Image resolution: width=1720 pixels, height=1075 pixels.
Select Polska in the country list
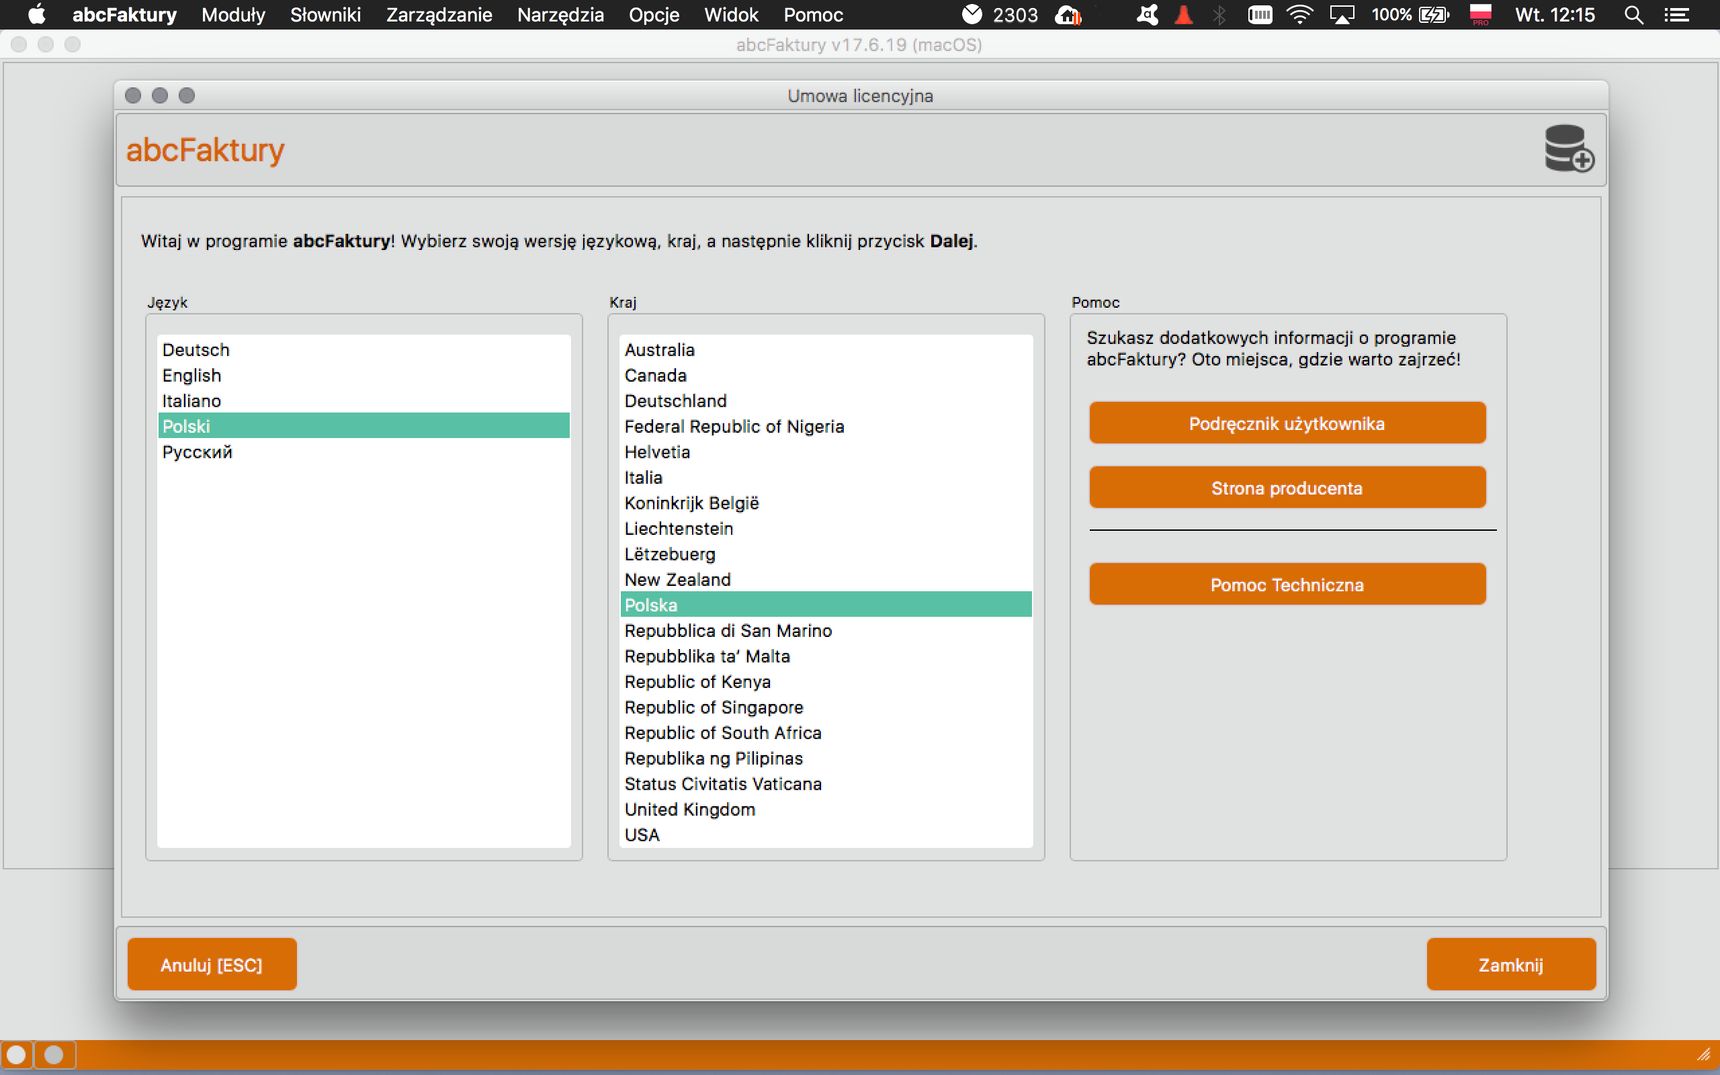(826, 605)
